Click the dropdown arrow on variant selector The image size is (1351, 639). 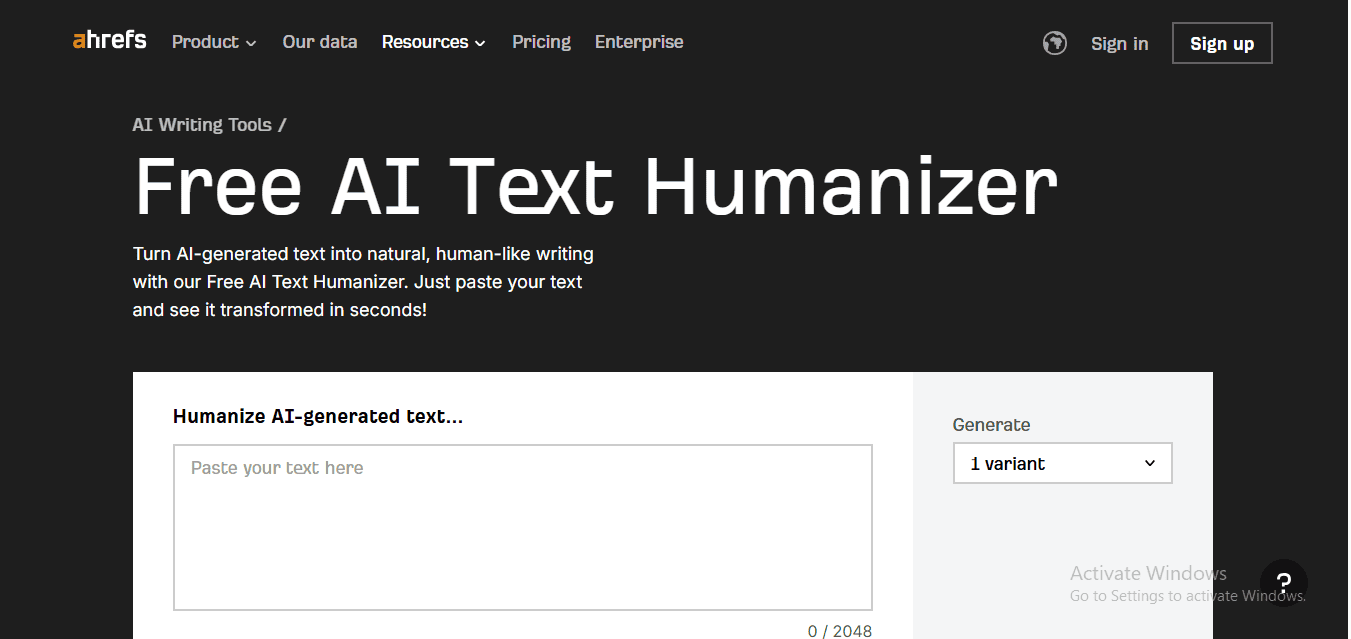point(1148,463)
